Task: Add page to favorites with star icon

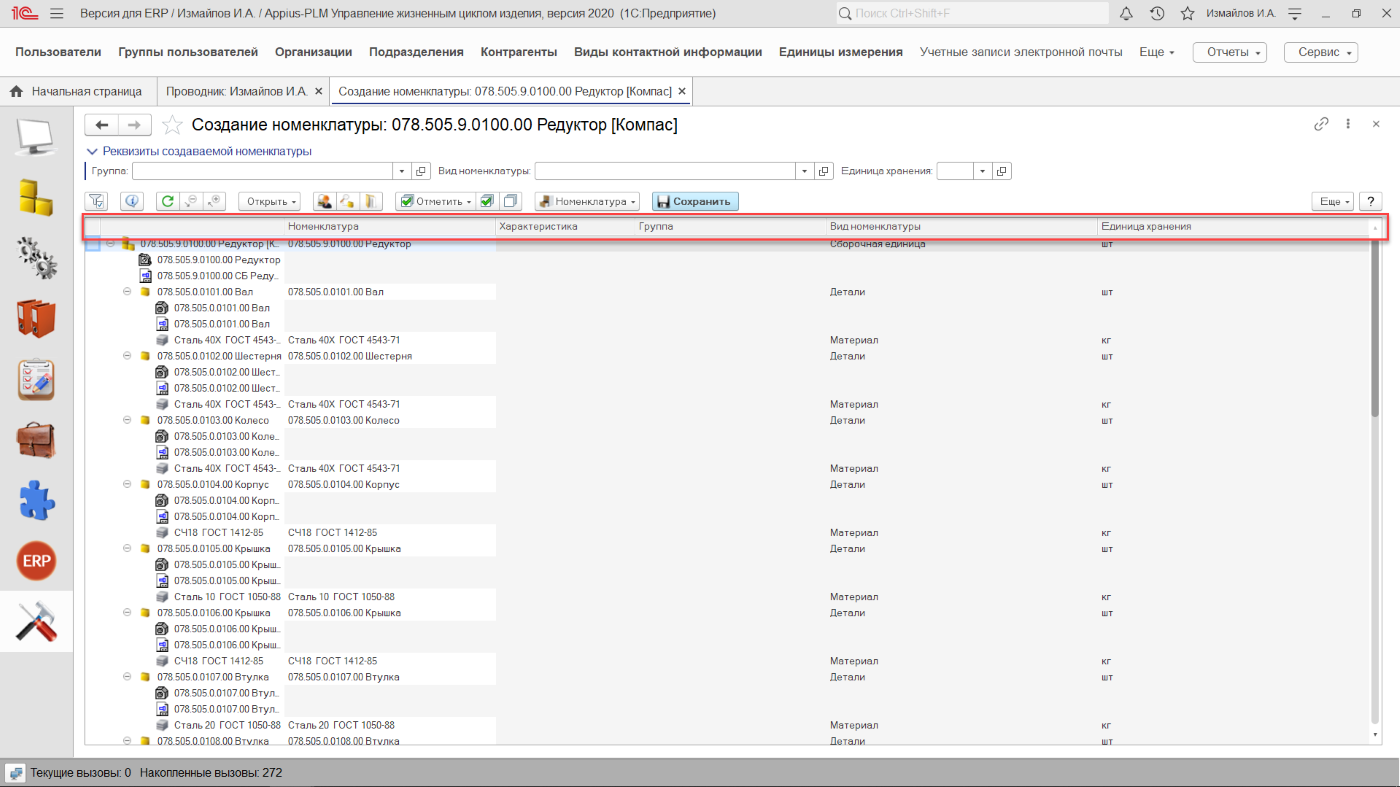Action: pos(172,125)
